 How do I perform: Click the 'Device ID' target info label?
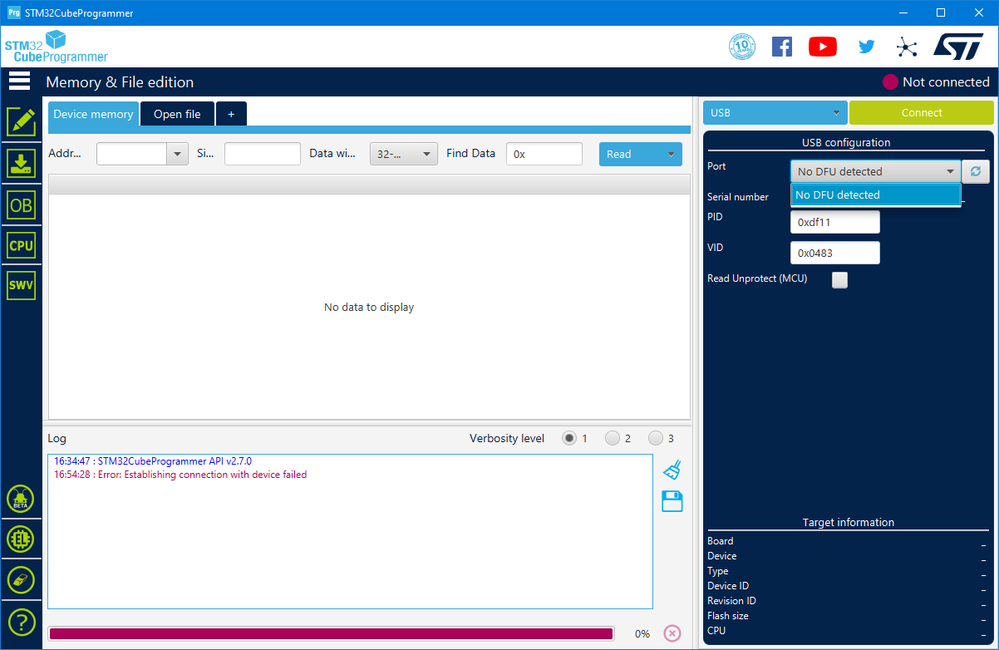pos(728,586)
